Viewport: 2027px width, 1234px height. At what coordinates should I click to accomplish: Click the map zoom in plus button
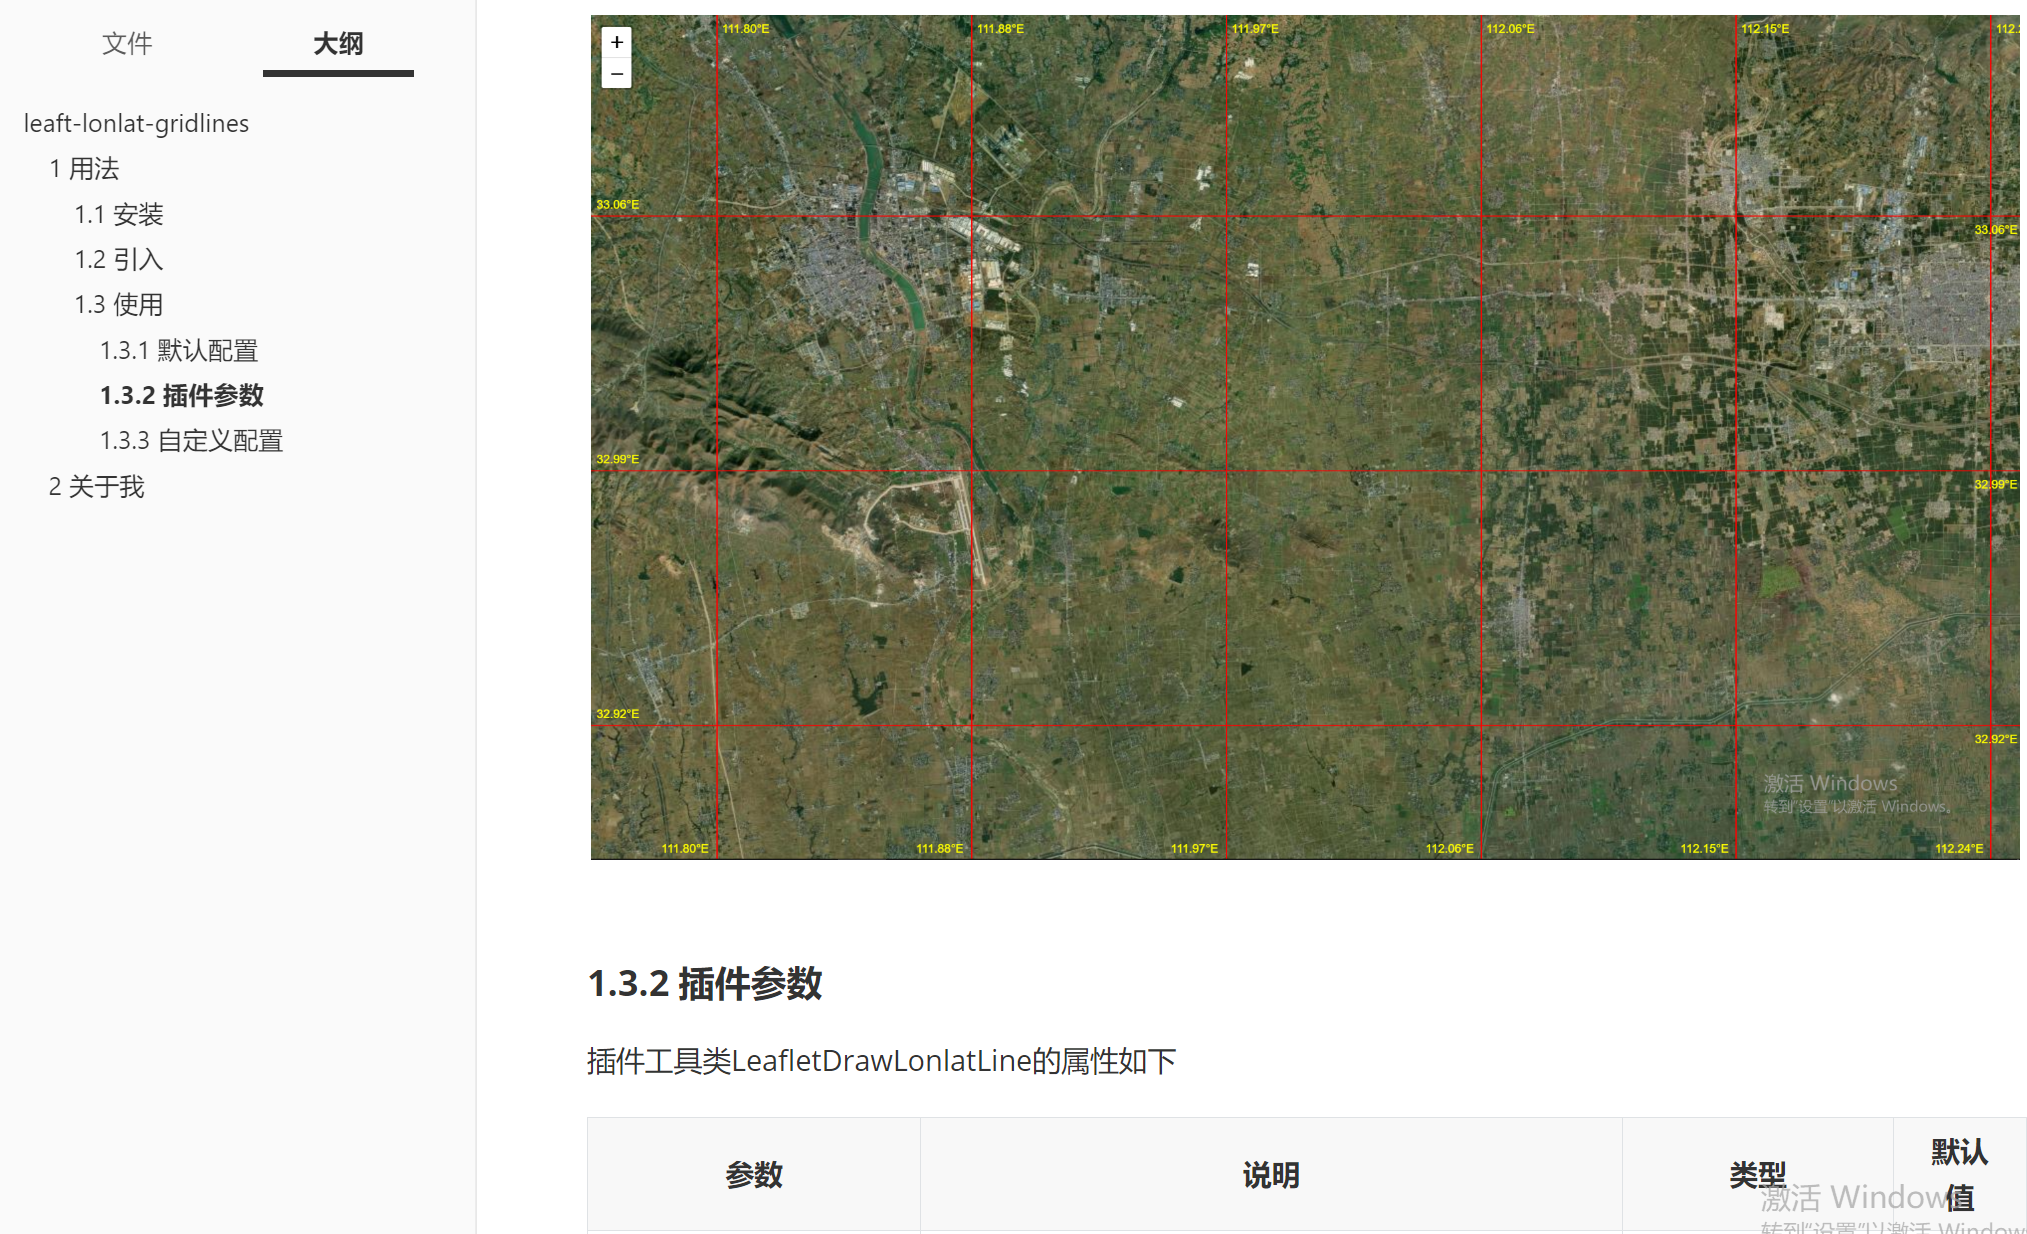click(x=617, y=42)
